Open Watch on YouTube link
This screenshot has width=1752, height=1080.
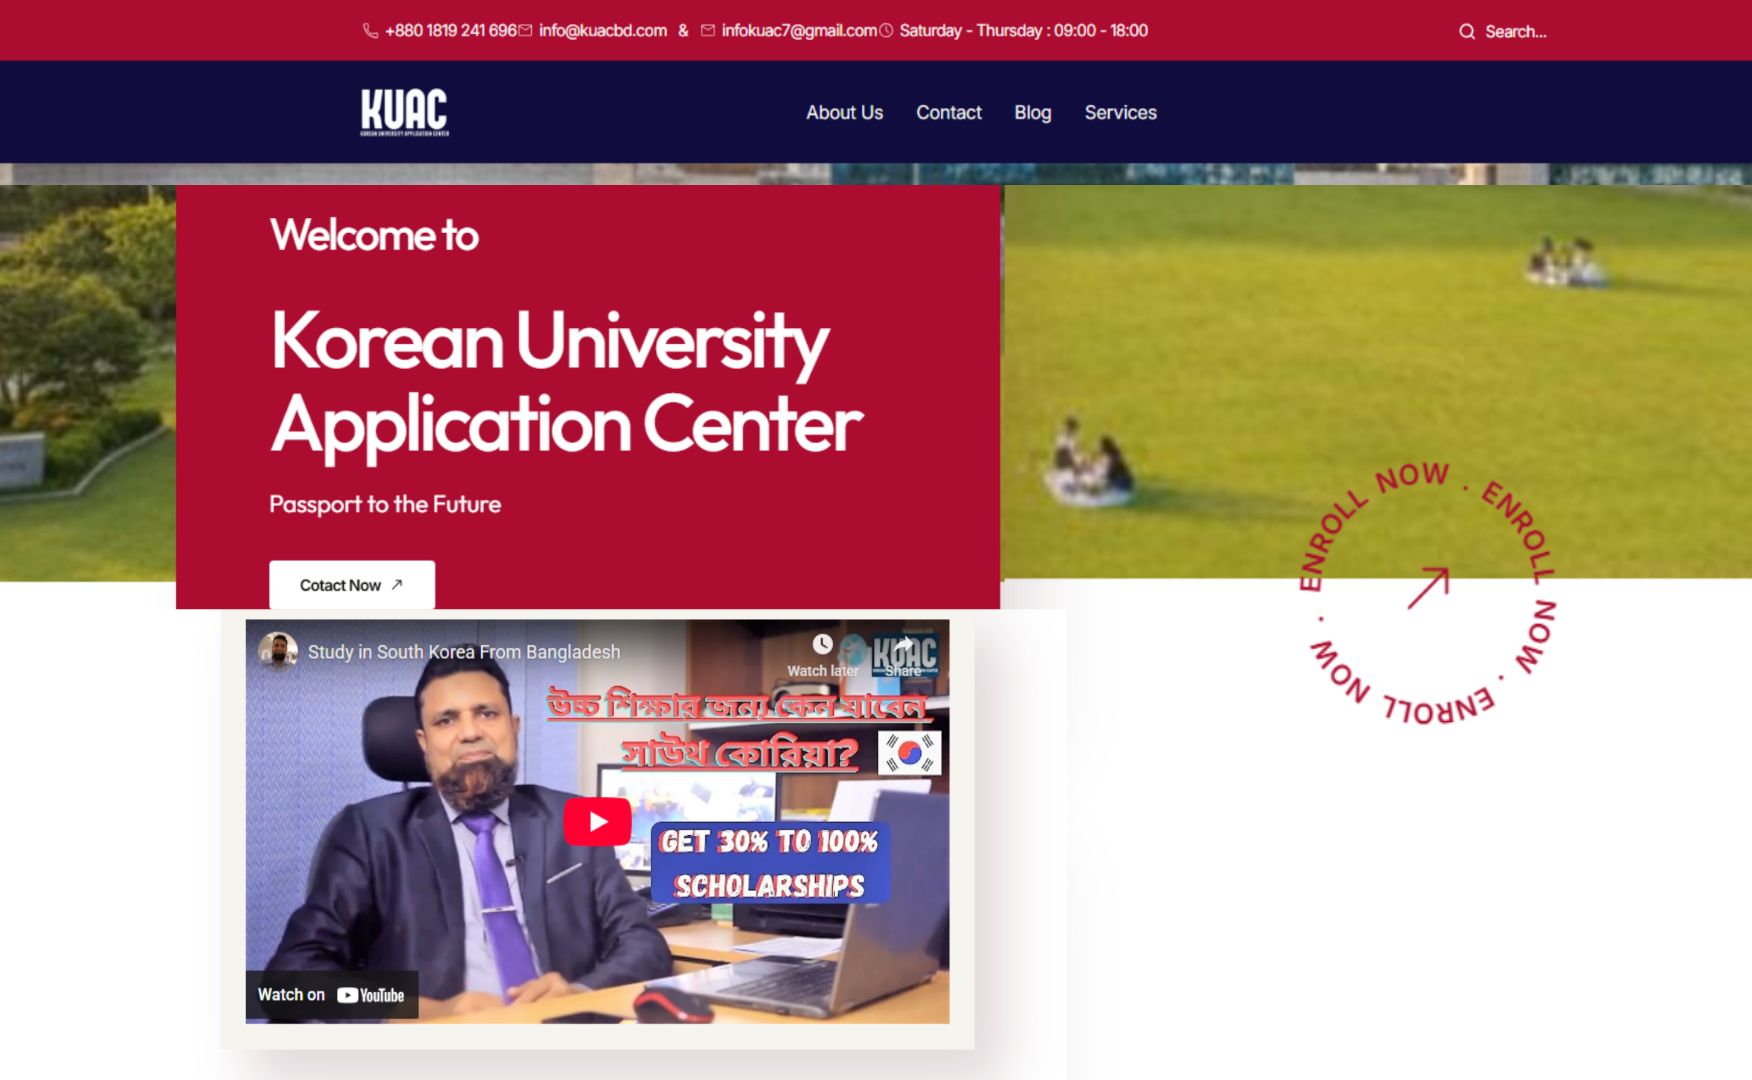pos(332,995)
